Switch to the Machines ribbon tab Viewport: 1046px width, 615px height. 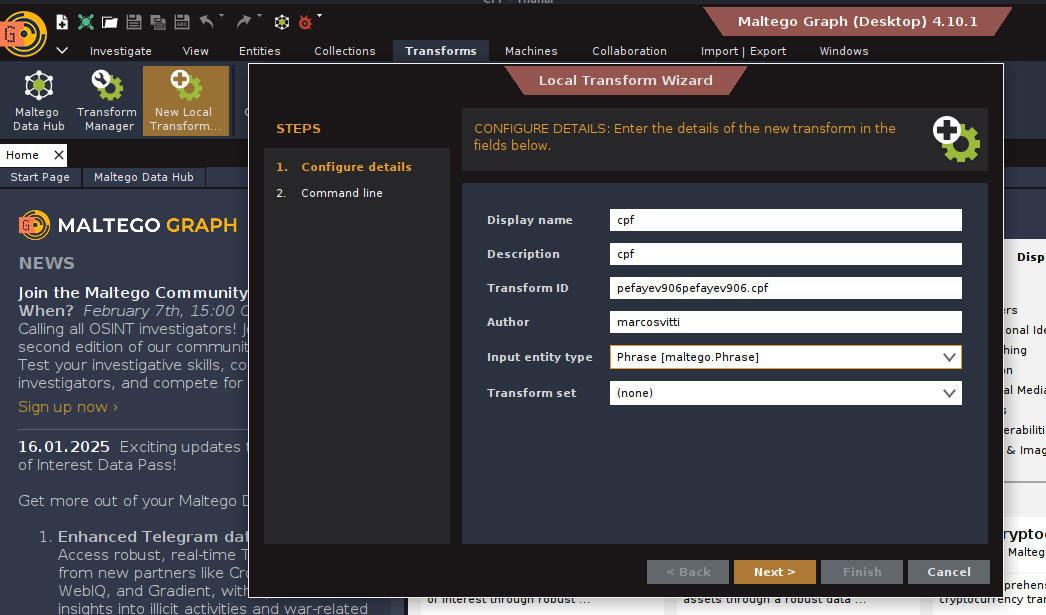(531, 51)
